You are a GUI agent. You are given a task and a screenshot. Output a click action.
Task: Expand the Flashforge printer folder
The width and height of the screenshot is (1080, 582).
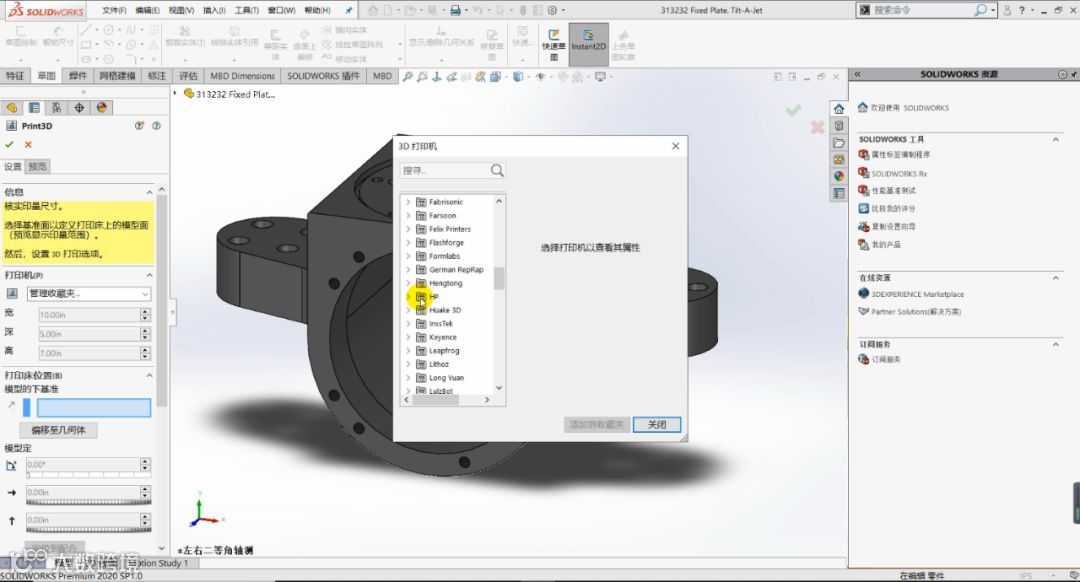click(408, 242)
